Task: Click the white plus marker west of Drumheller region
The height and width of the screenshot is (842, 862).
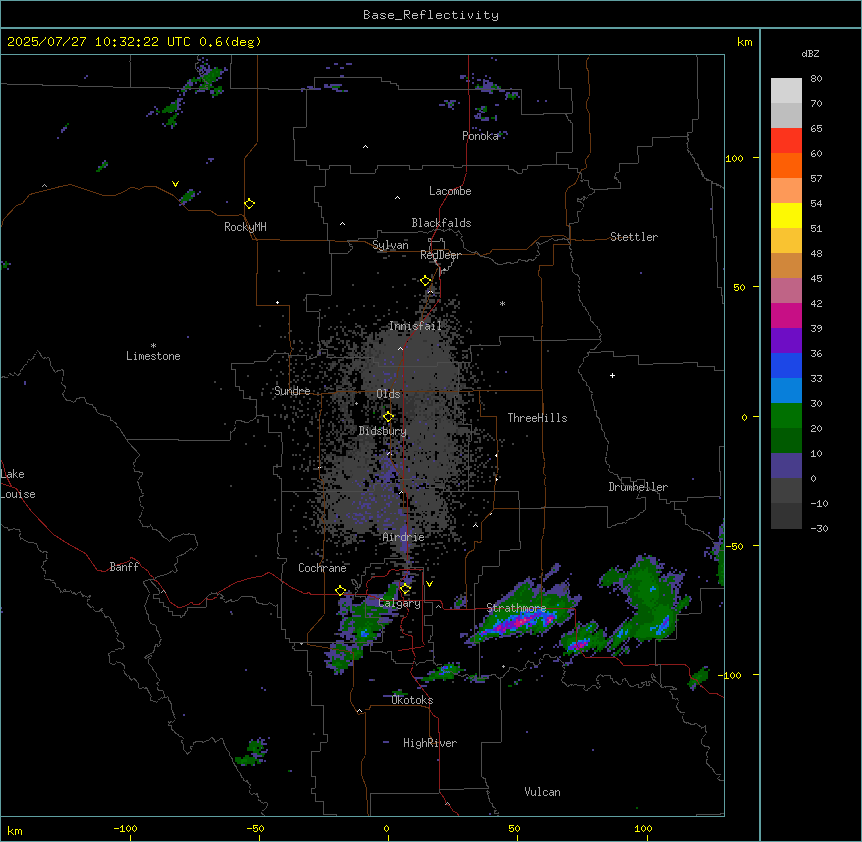Action: click(x=612, y=375)
